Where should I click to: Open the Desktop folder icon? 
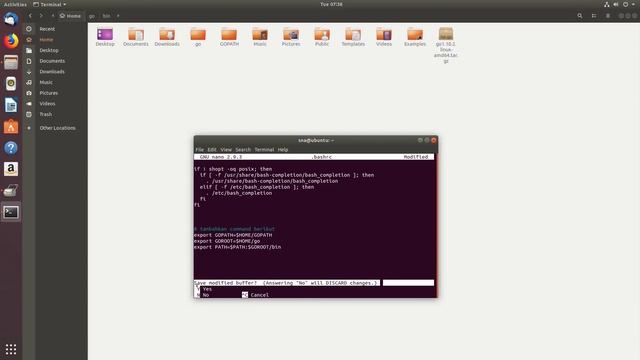point(105,37)
